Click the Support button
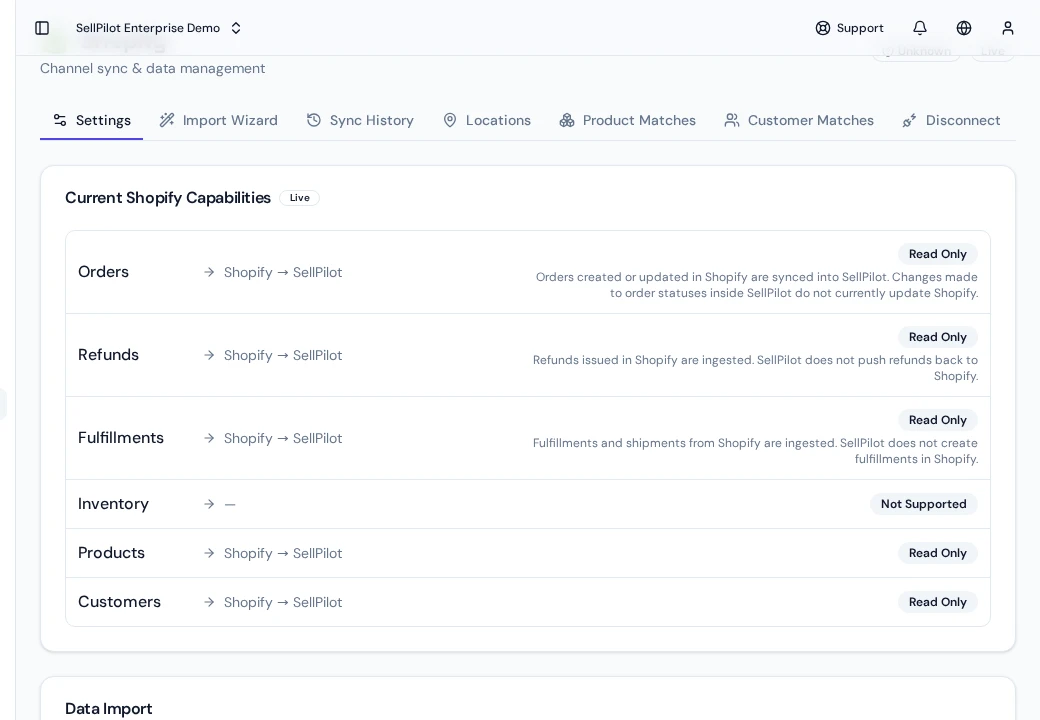 pos(850,28)
